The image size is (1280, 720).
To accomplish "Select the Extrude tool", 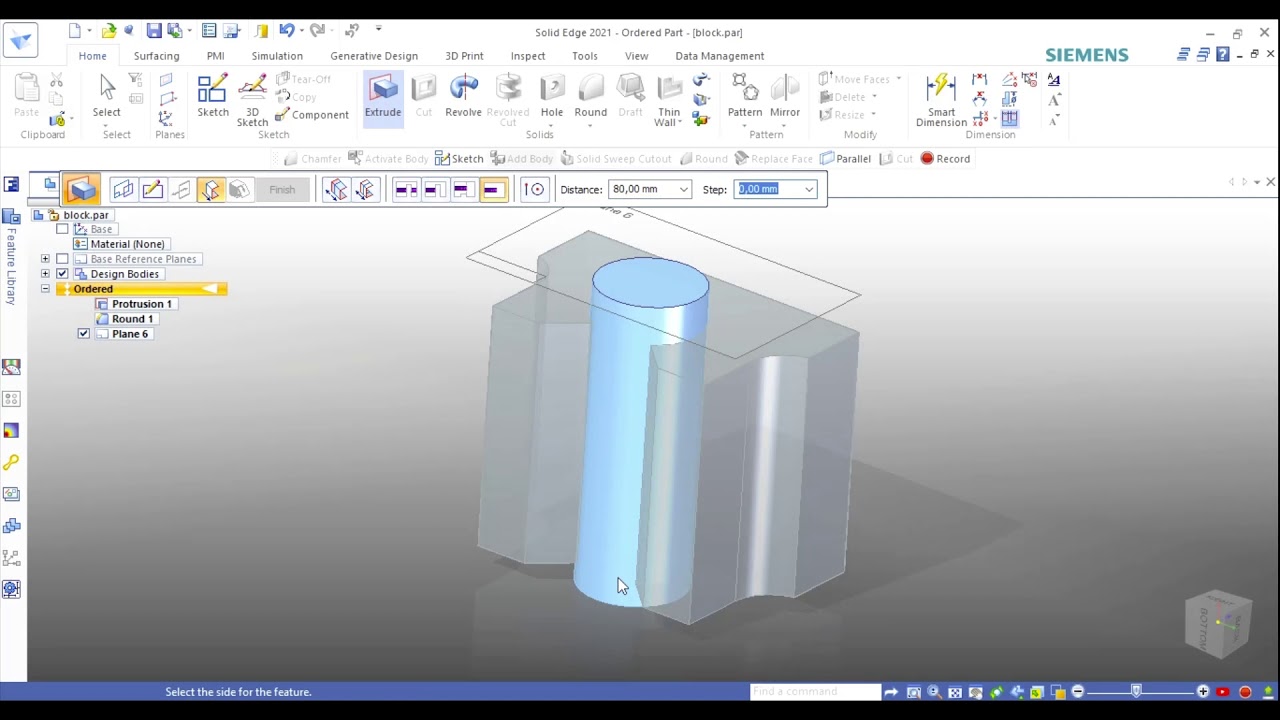I will click(383, 98).
